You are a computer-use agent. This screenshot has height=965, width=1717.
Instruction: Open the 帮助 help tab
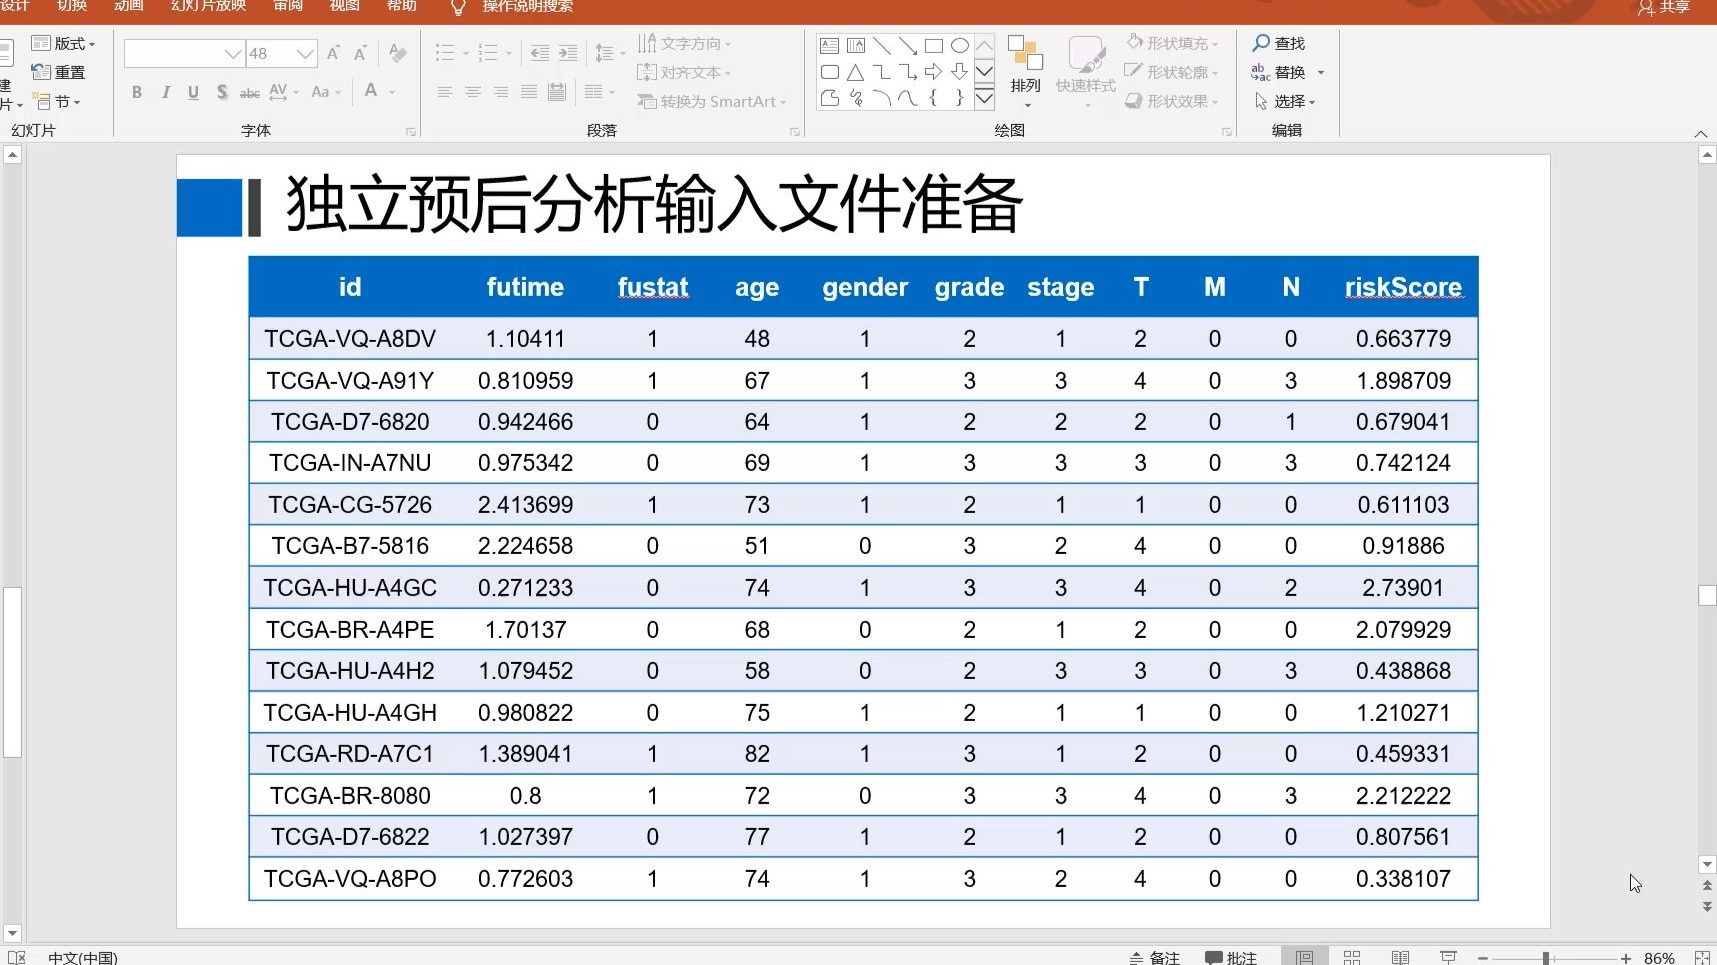402,6
